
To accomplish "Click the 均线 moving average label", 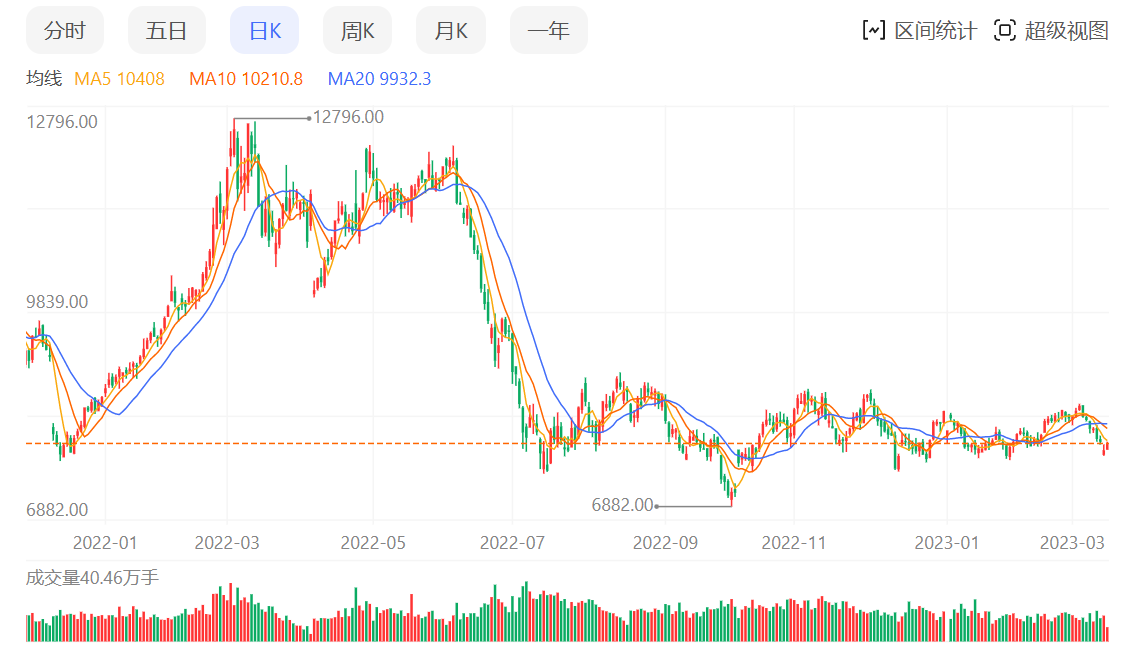I will click(44, 78).
